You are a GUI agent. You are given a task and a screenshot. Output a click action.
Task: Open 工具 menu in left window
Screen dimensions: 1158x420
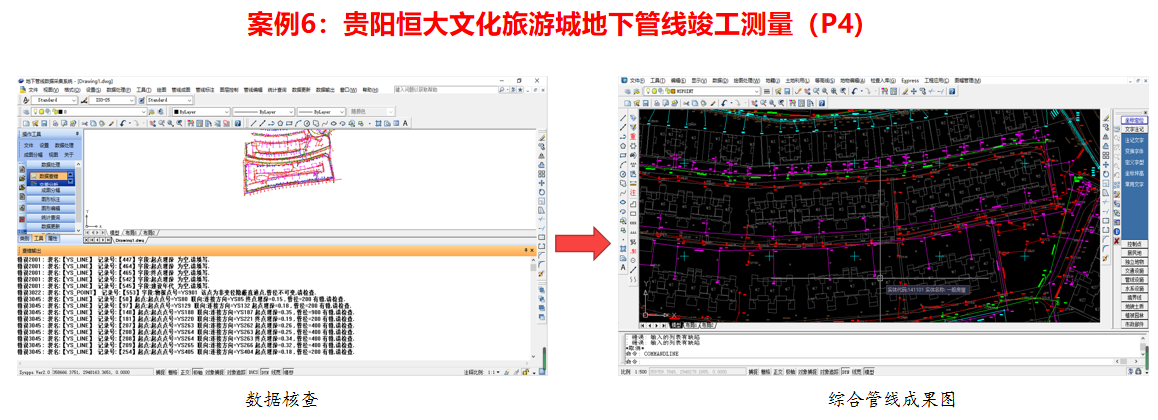pos(144,90)
